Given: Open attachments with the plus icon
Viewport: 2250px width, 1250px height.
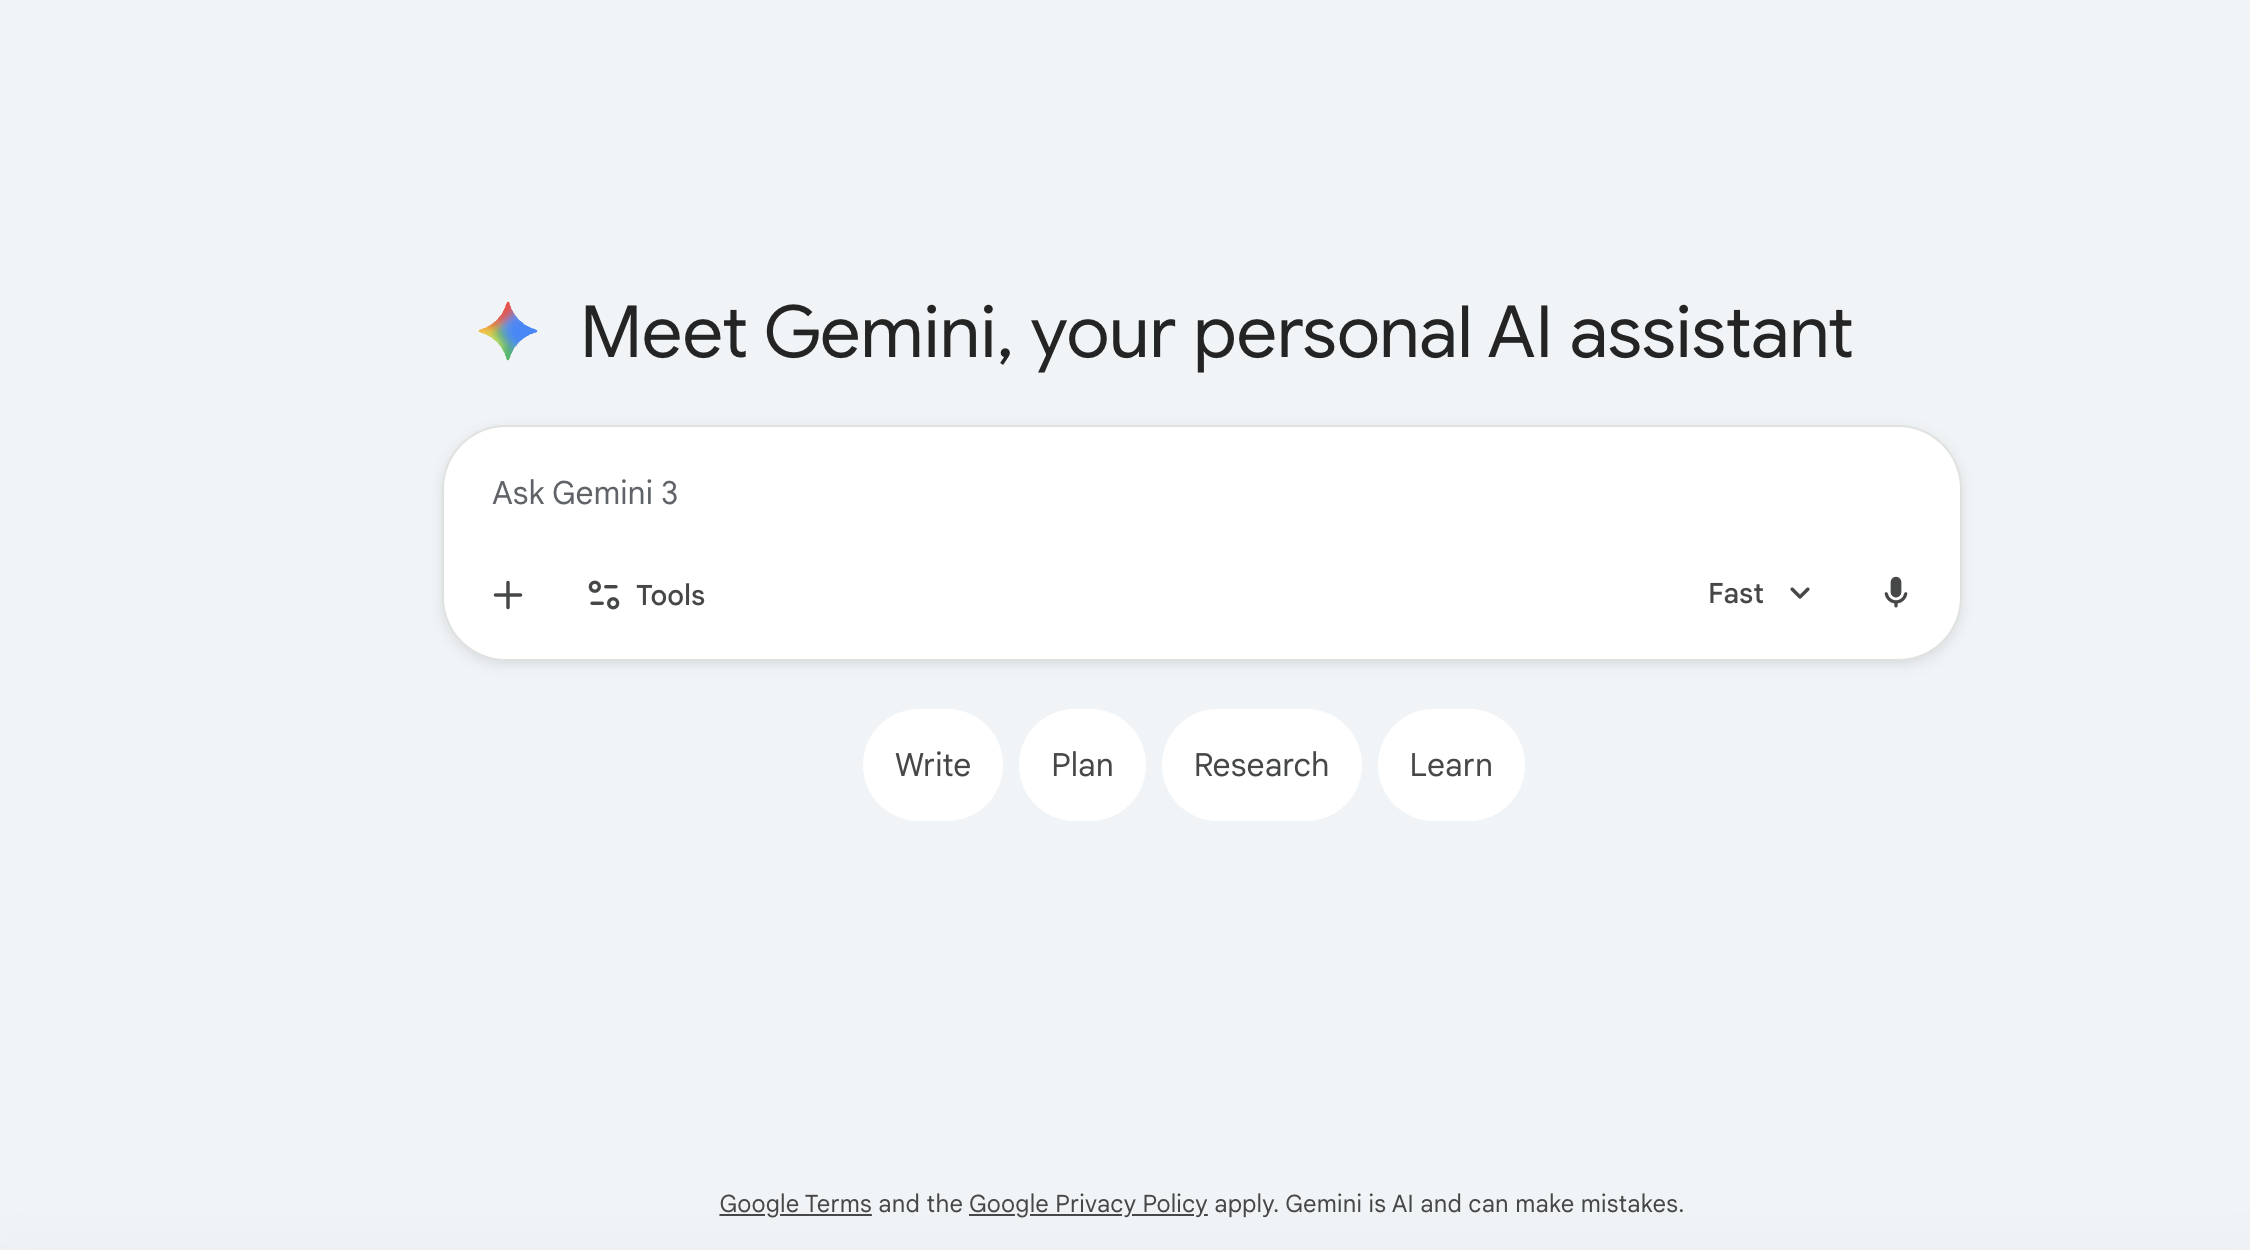Looking at the screenshot, I should point(509,594).
